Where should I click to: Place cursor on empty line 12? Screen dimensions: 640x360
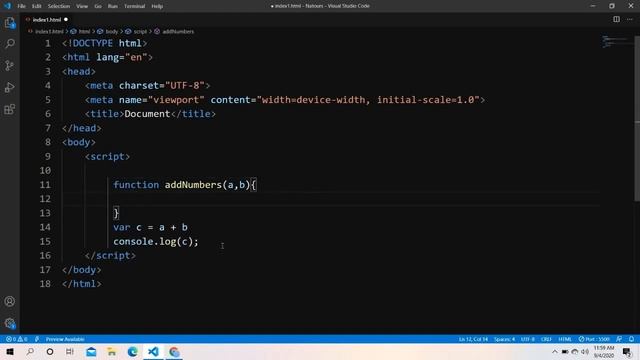coord(331,199)
